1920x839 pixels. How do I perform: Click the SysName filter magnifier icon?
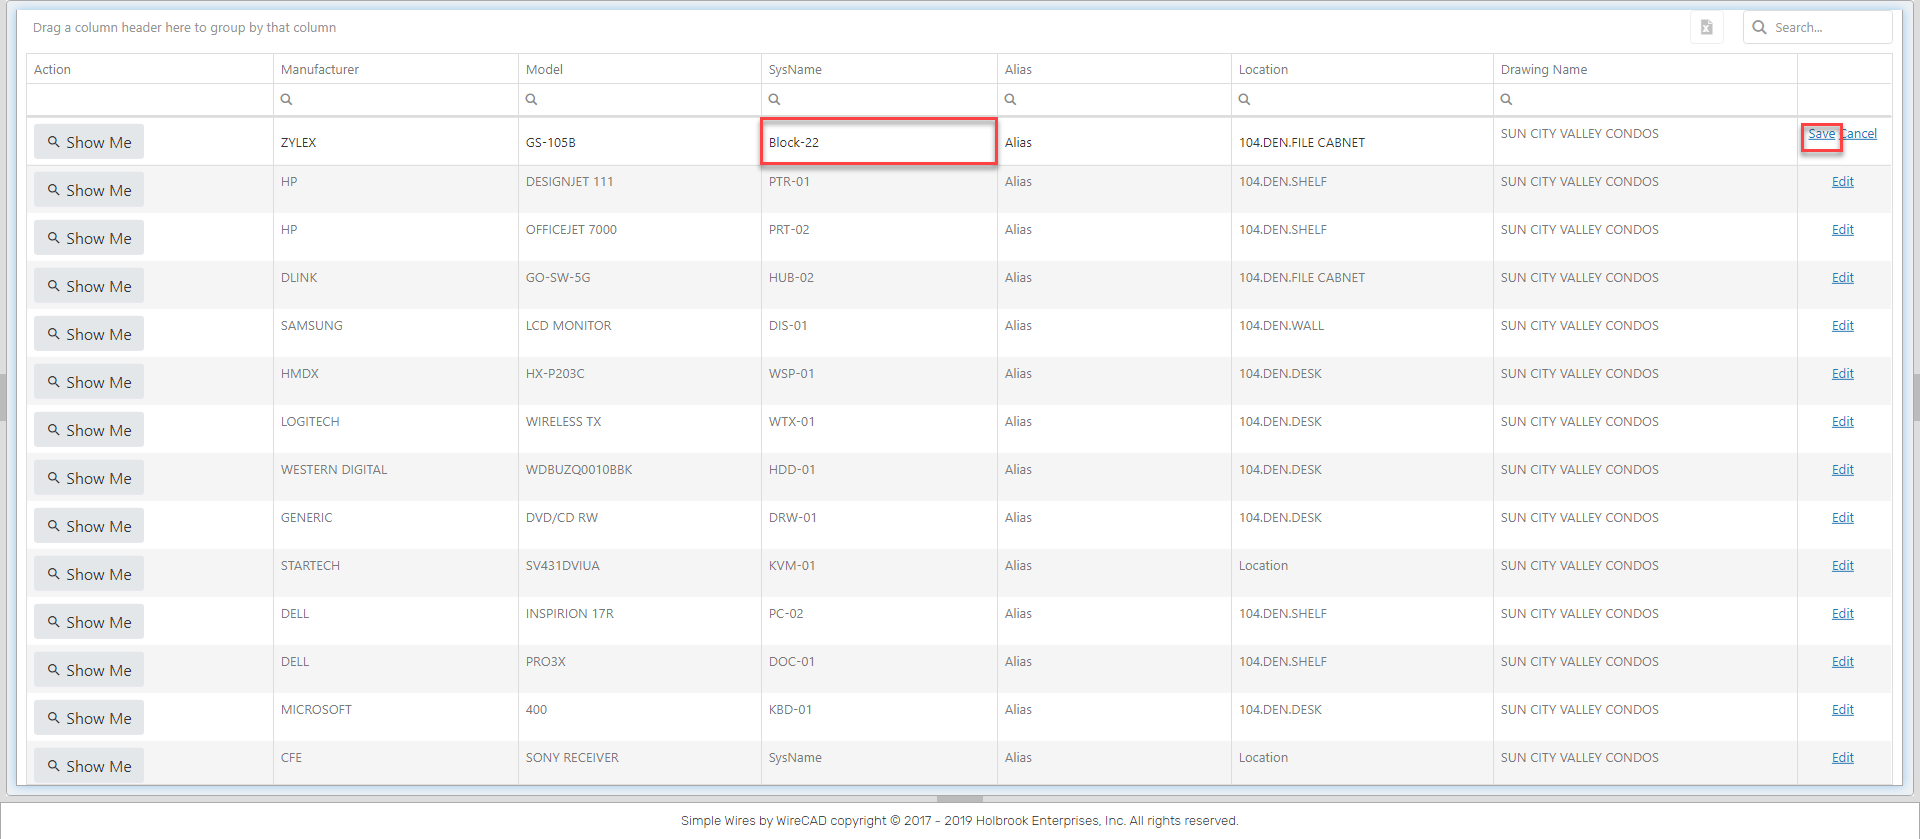[774, 99]
